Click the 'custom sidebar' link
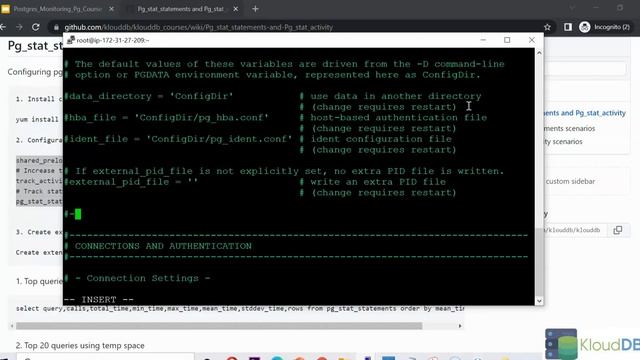640x360 pixels. [570, 181]
